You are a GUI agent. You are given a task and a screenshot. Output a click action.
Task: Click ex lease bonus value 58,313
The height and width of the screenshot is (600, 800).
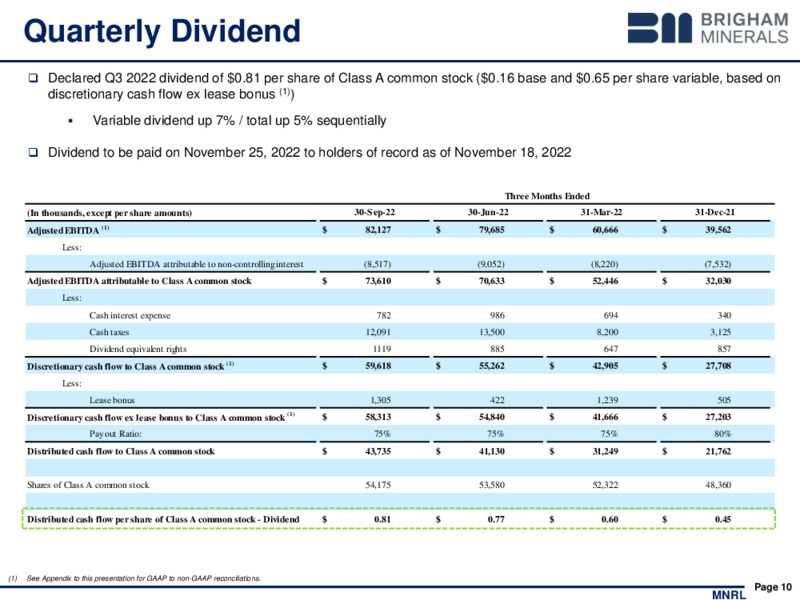tap(378, 417)
